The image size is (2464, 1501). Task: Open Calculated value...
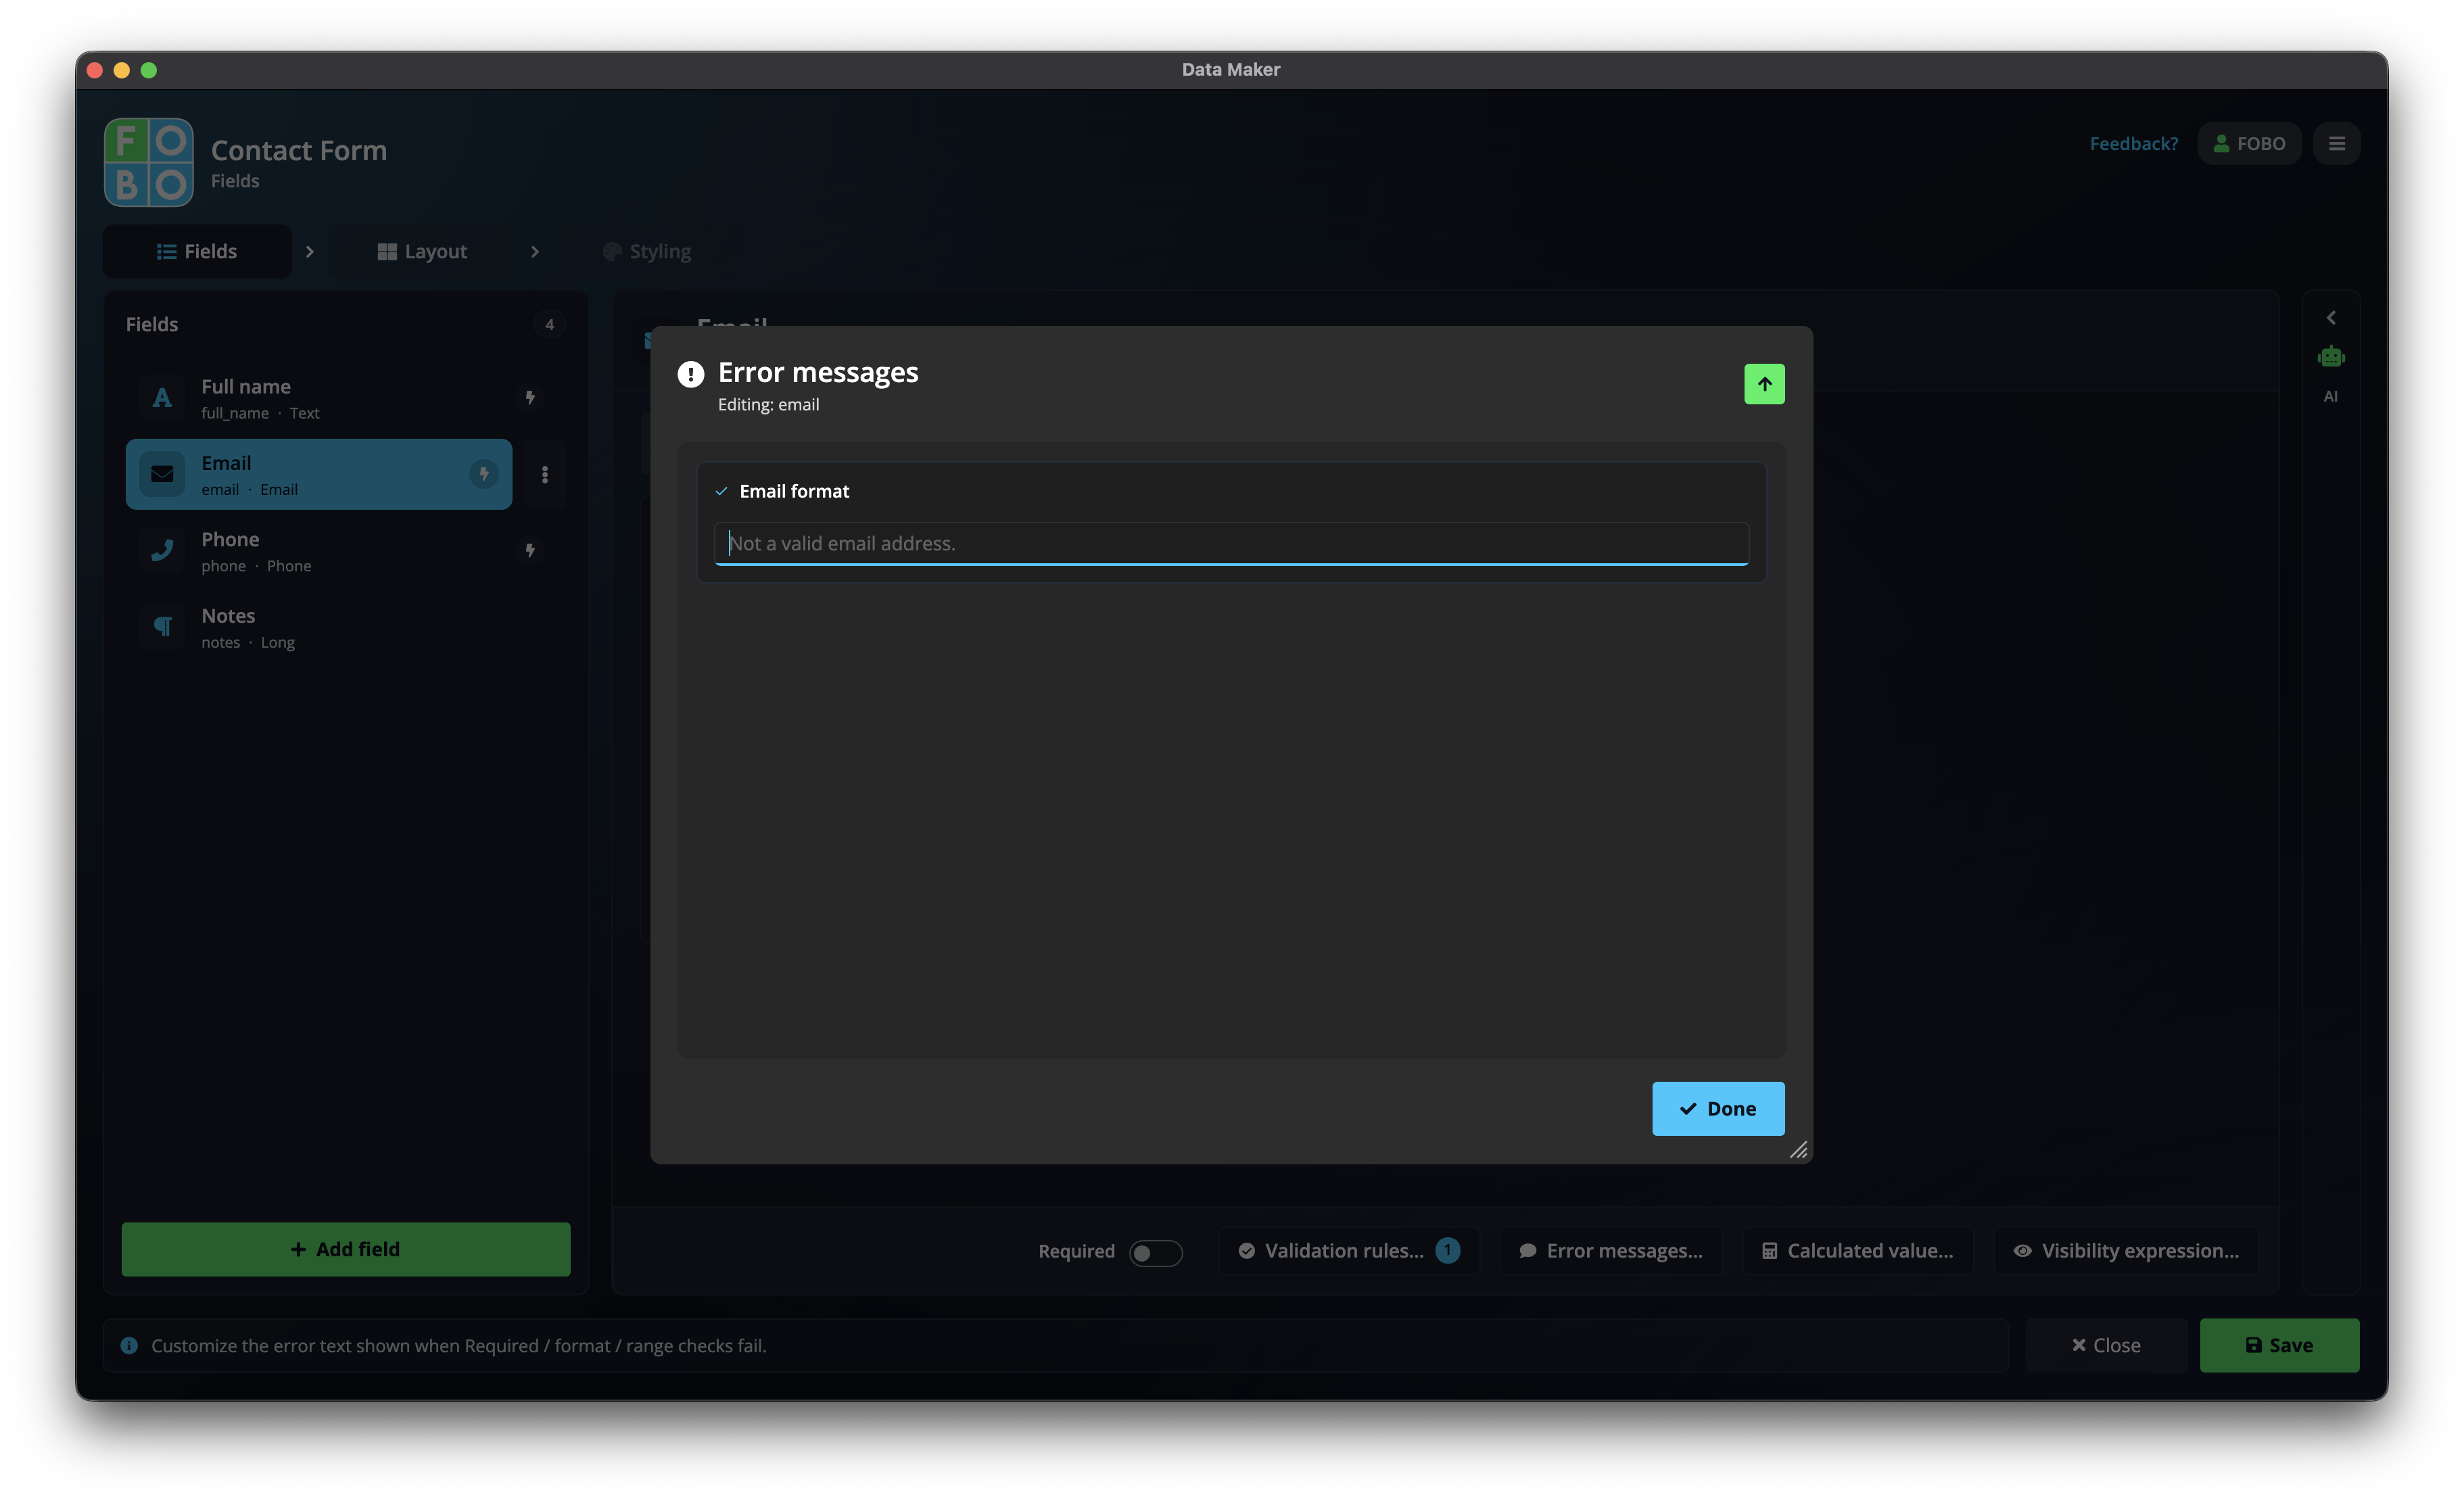coord(1858,1251)
